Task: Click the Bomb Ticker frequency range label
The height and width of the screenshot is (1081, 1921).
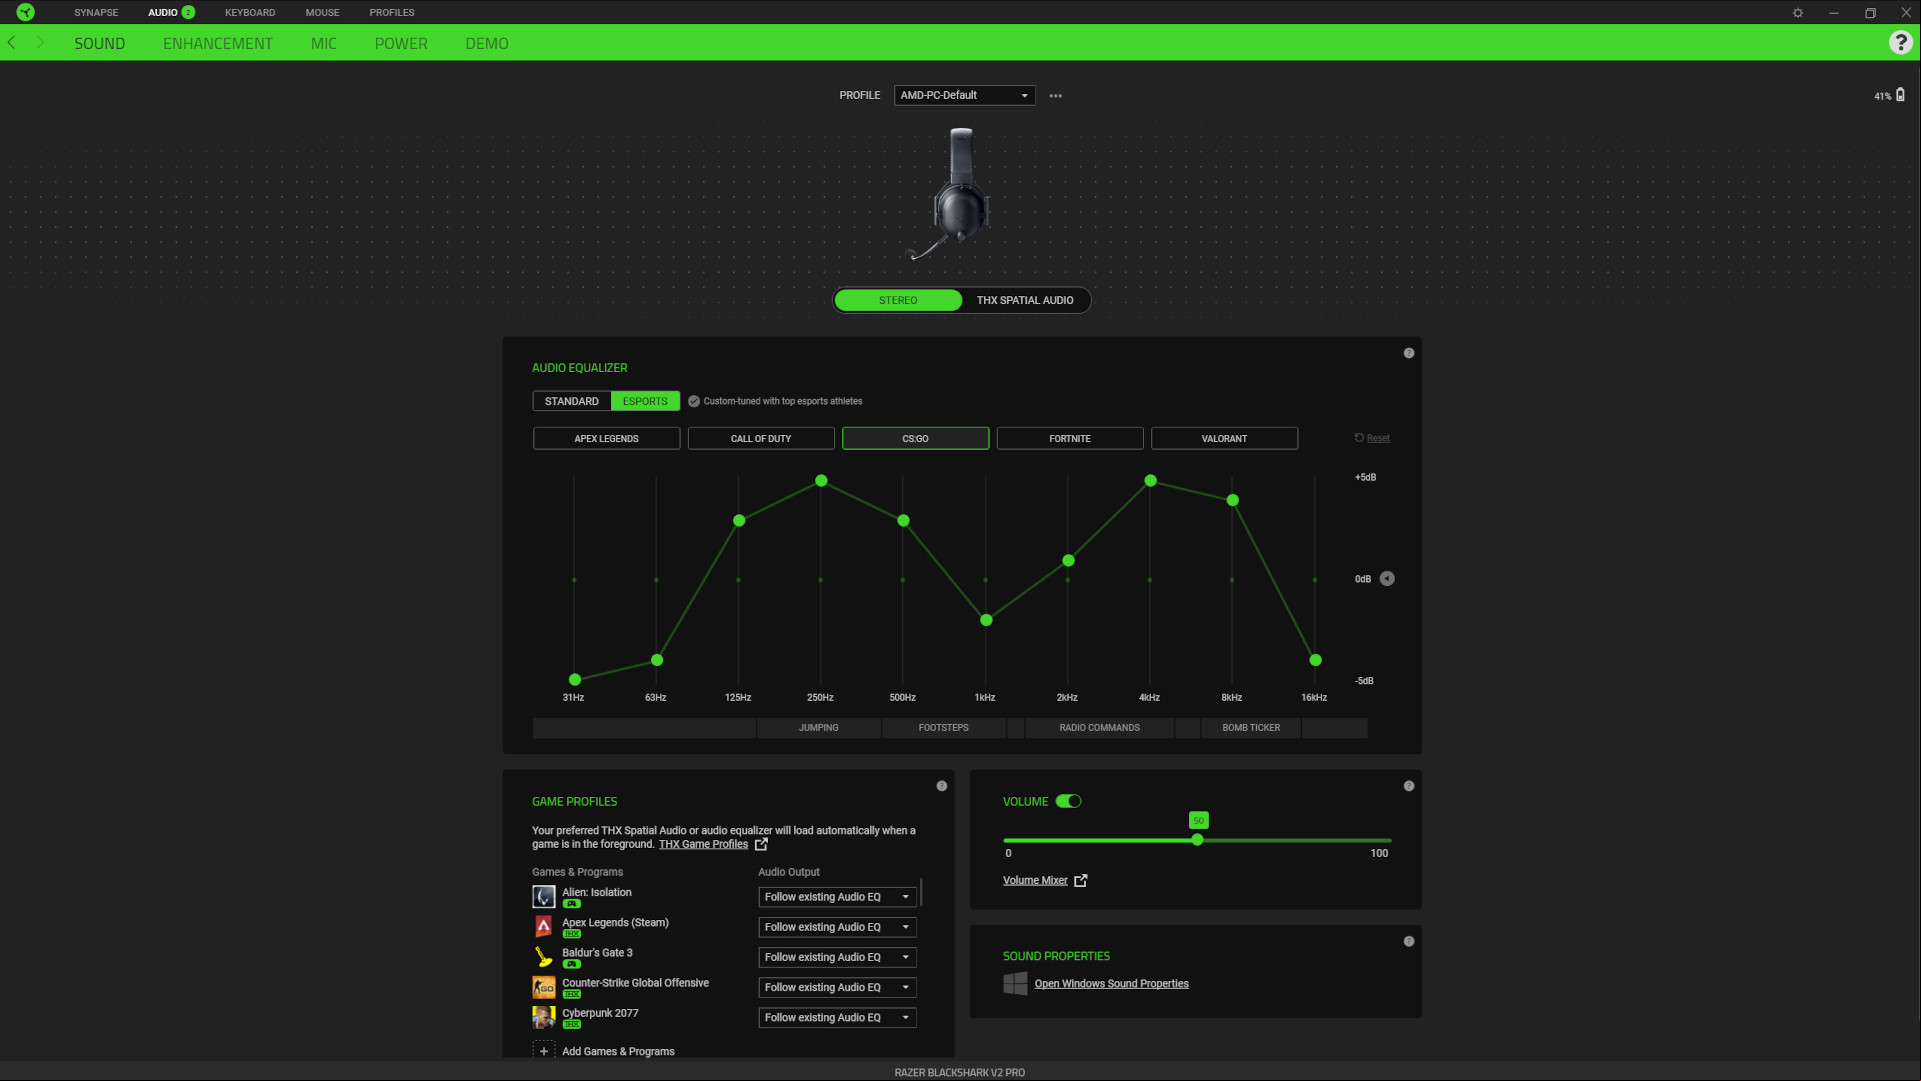Action: coord(1251,728)
